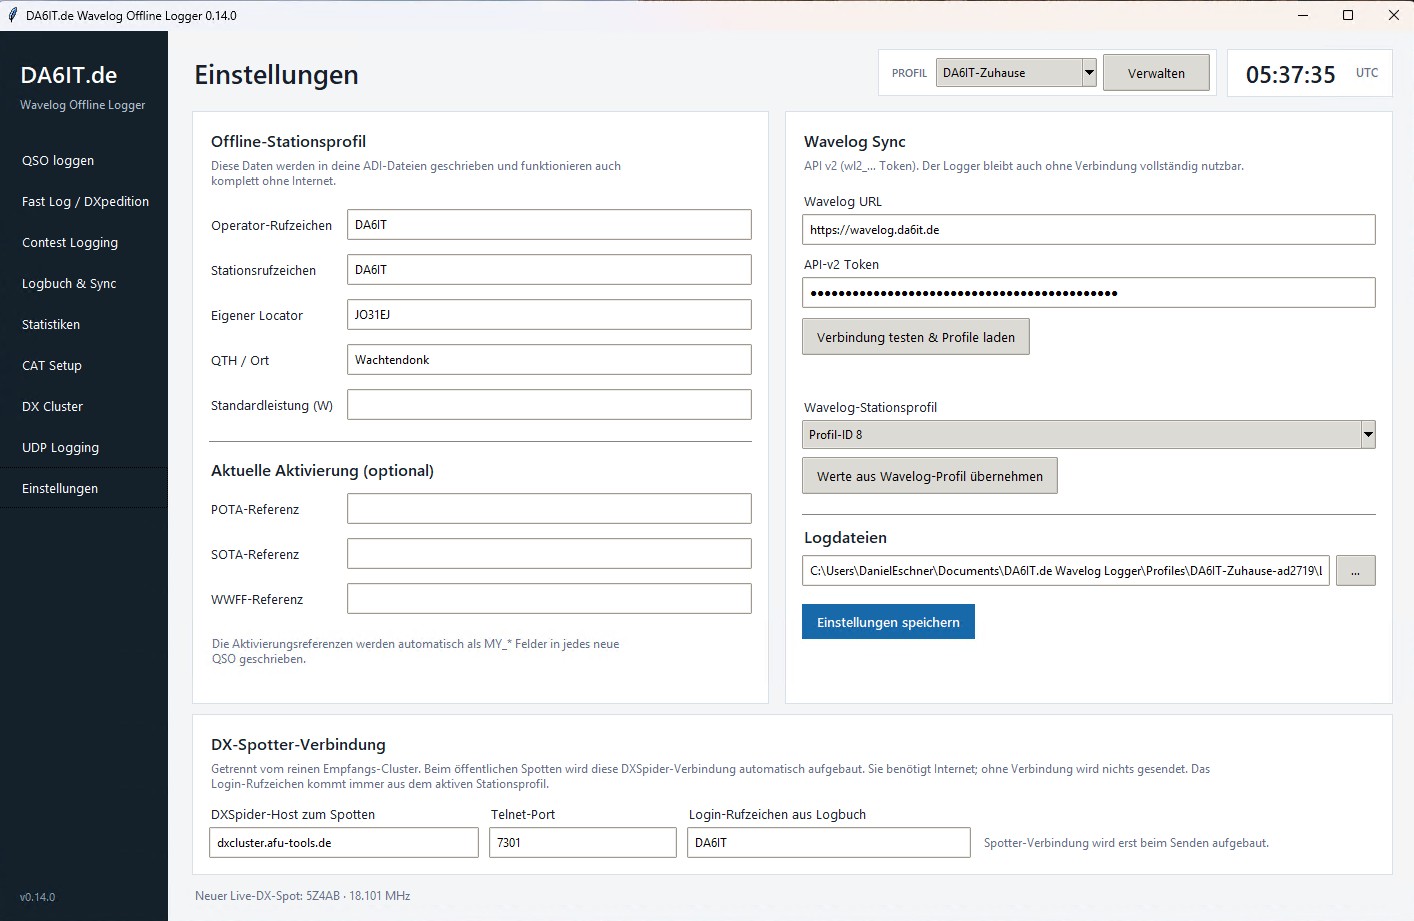Click the QTH / Ort field
This screenshot has height=921, width=1414.
tap(549, 359)
